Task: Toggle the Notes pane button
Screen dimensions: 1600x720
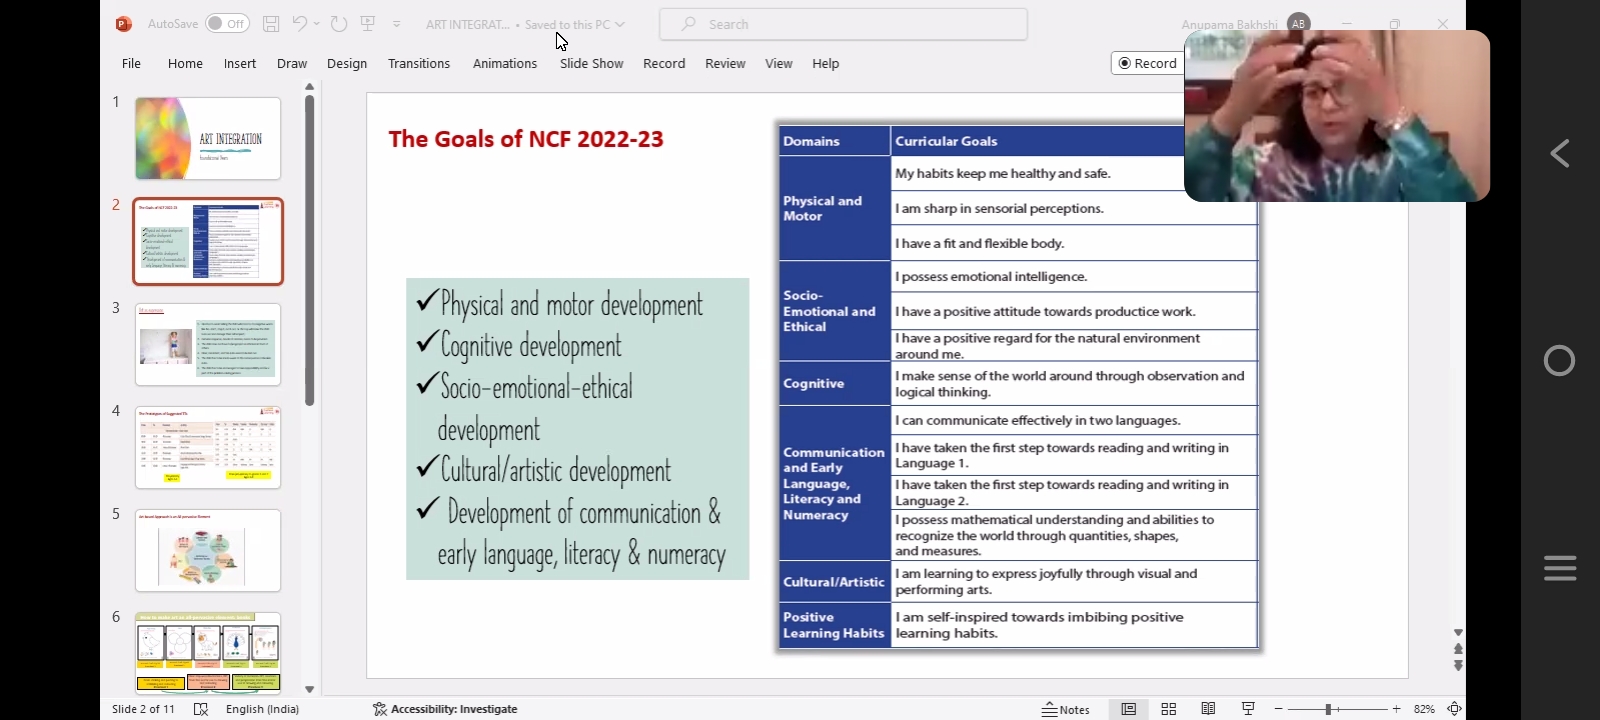Action: 1066,709
